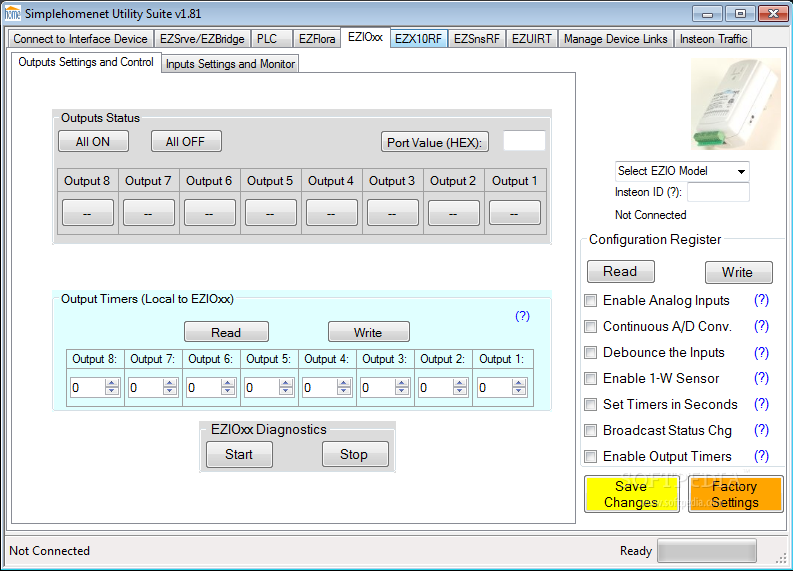Click the Simplehomenet app icon in title bar

(13, 14)
